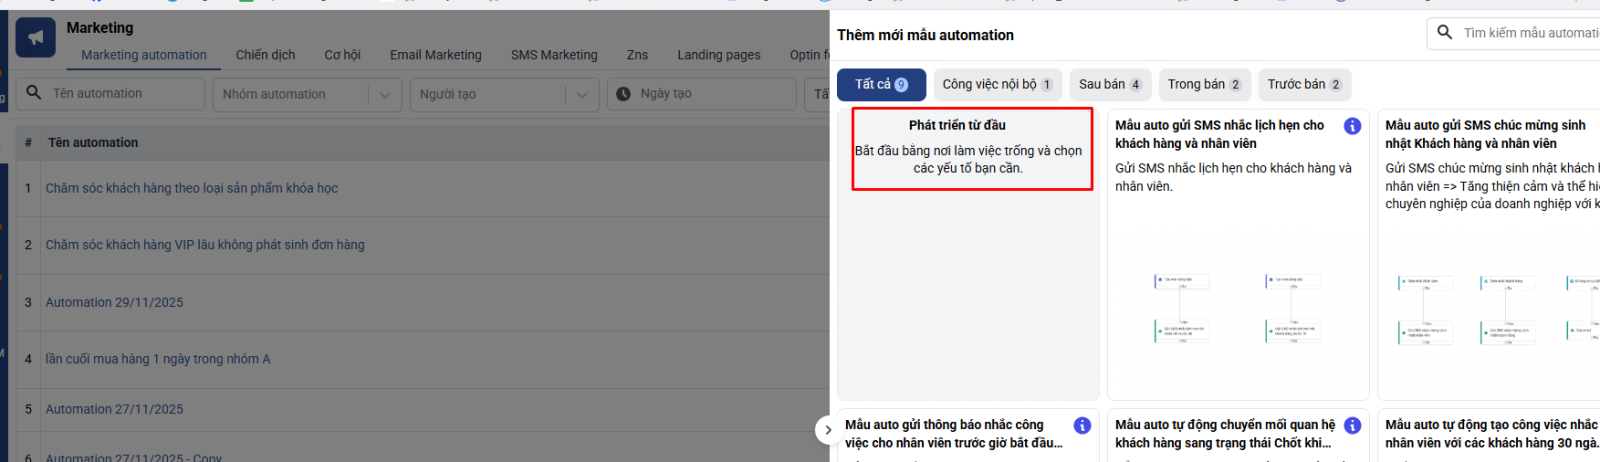
Task: Select SMS chúc mừng sinh nhật template preview
Action: pyautogui.click(x=1490, y=310)
